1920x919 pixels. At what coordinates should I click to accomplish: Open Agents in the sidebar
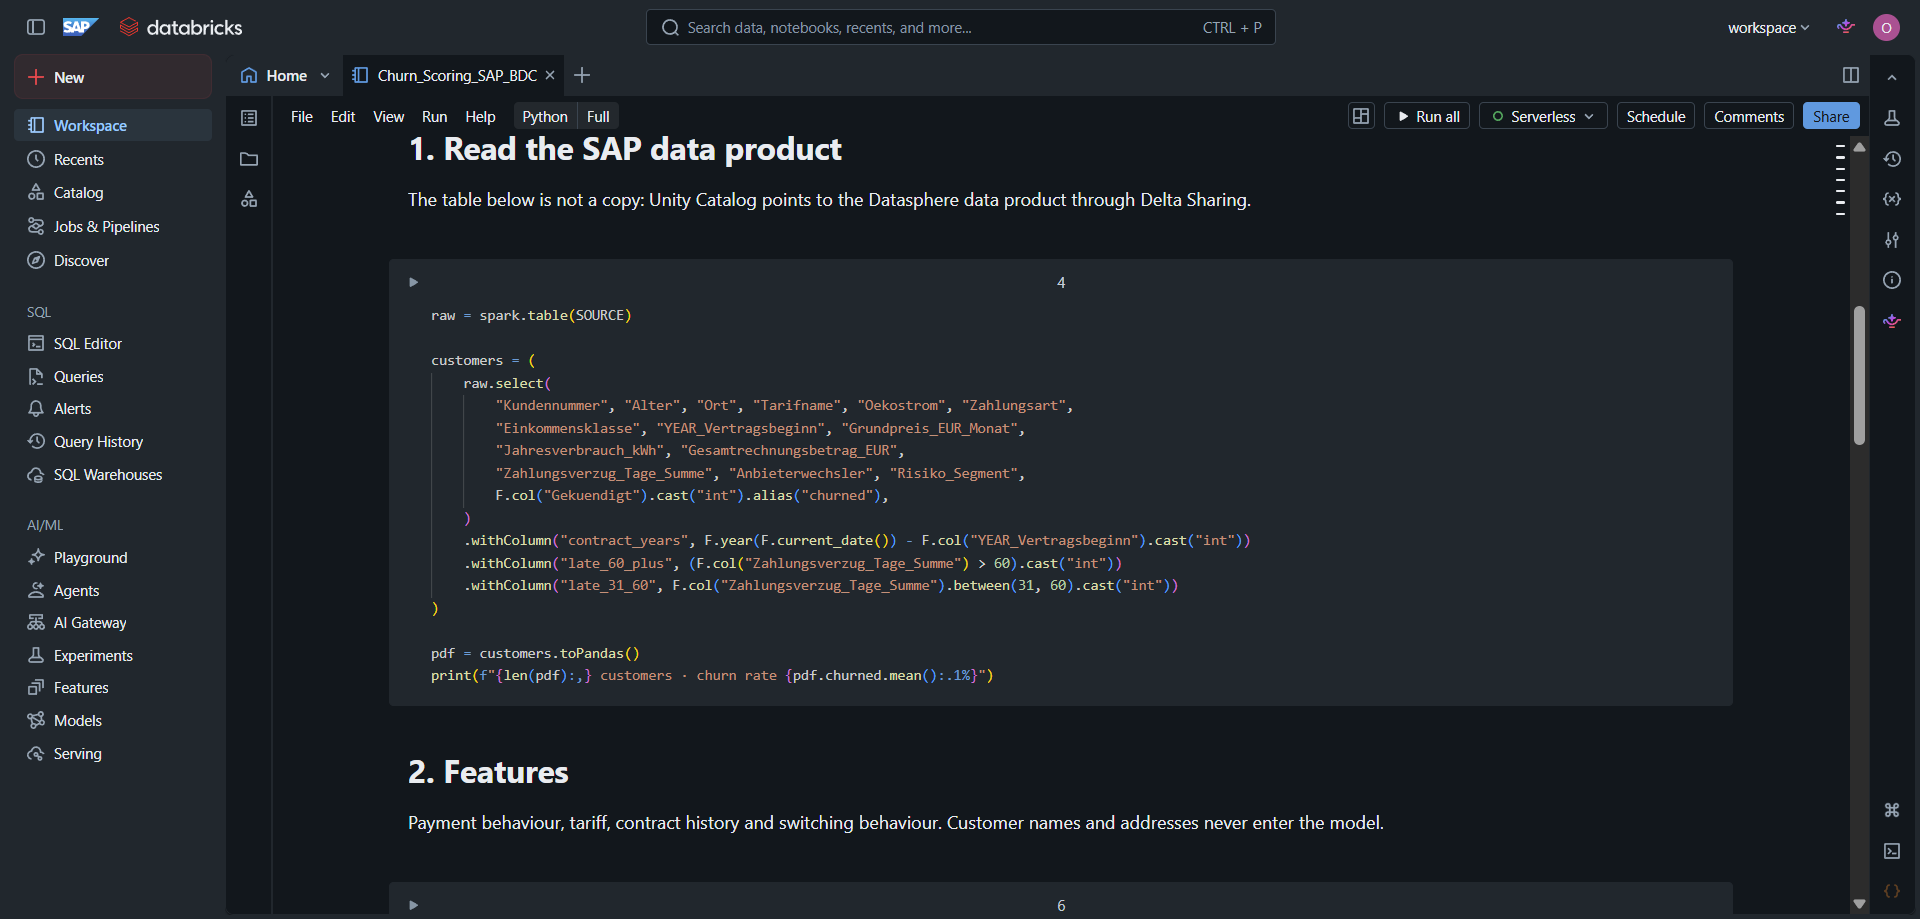[113, 590]
